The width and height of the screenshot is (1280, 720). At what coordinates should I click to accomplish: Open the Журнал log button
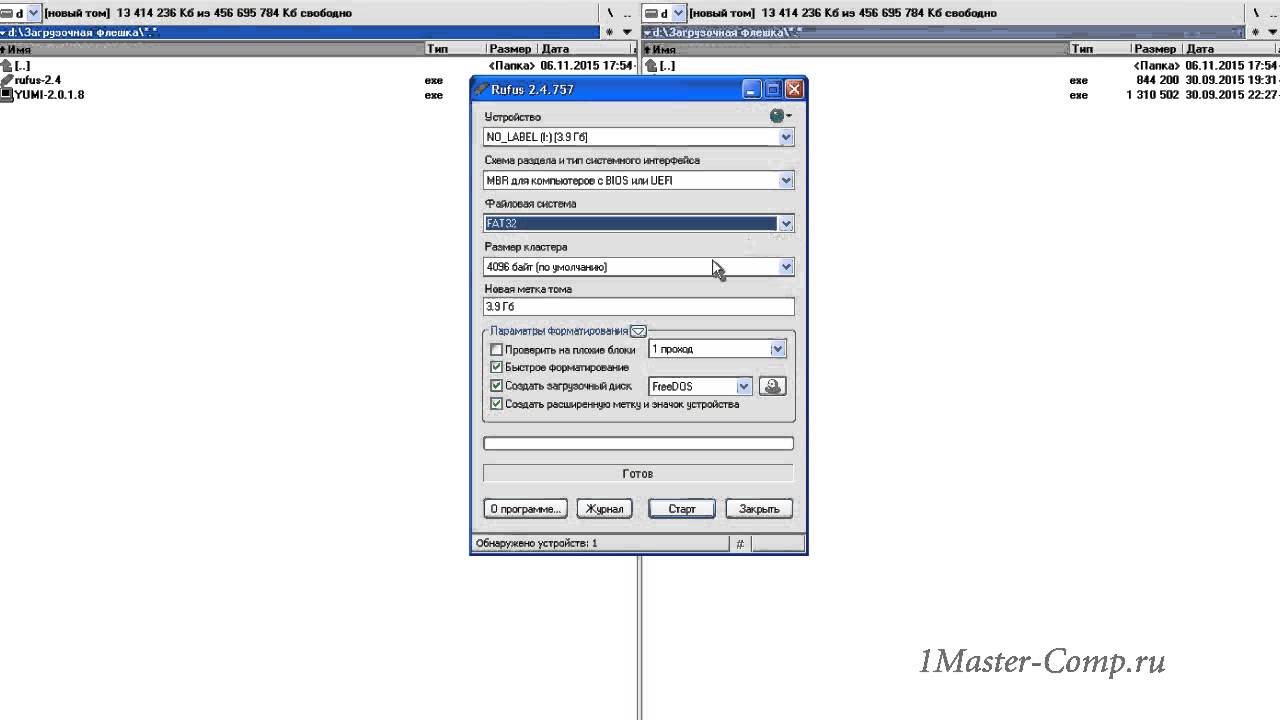point(604,509)
